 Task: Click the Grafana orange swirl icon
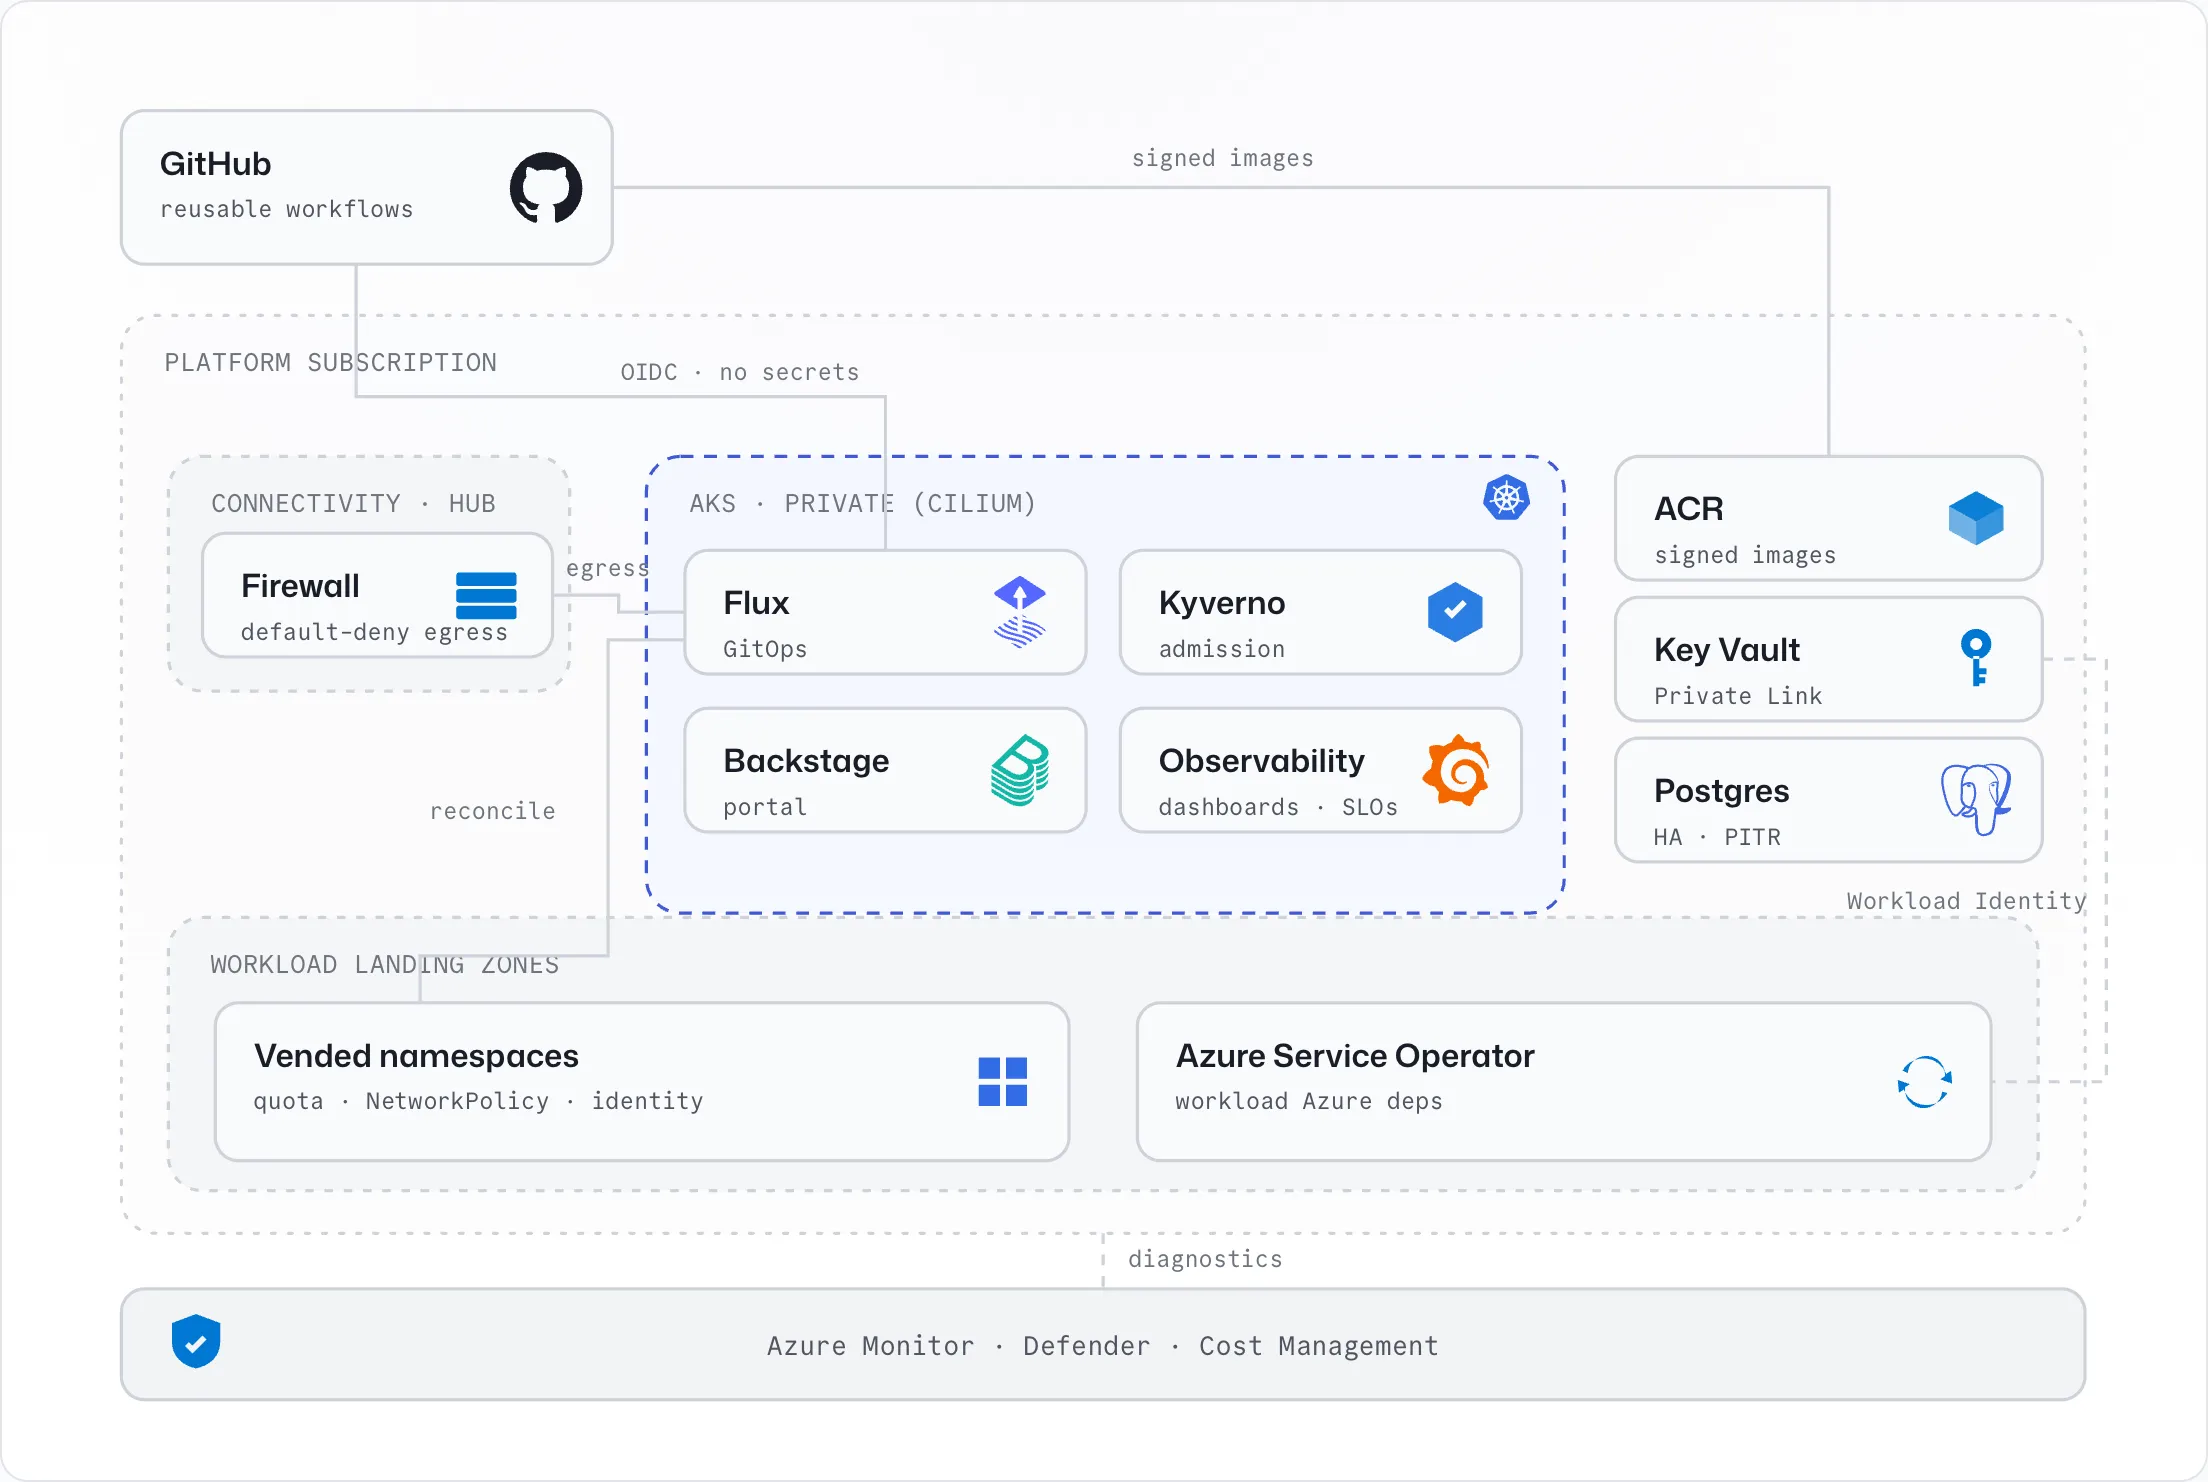tap(1456, 770)
